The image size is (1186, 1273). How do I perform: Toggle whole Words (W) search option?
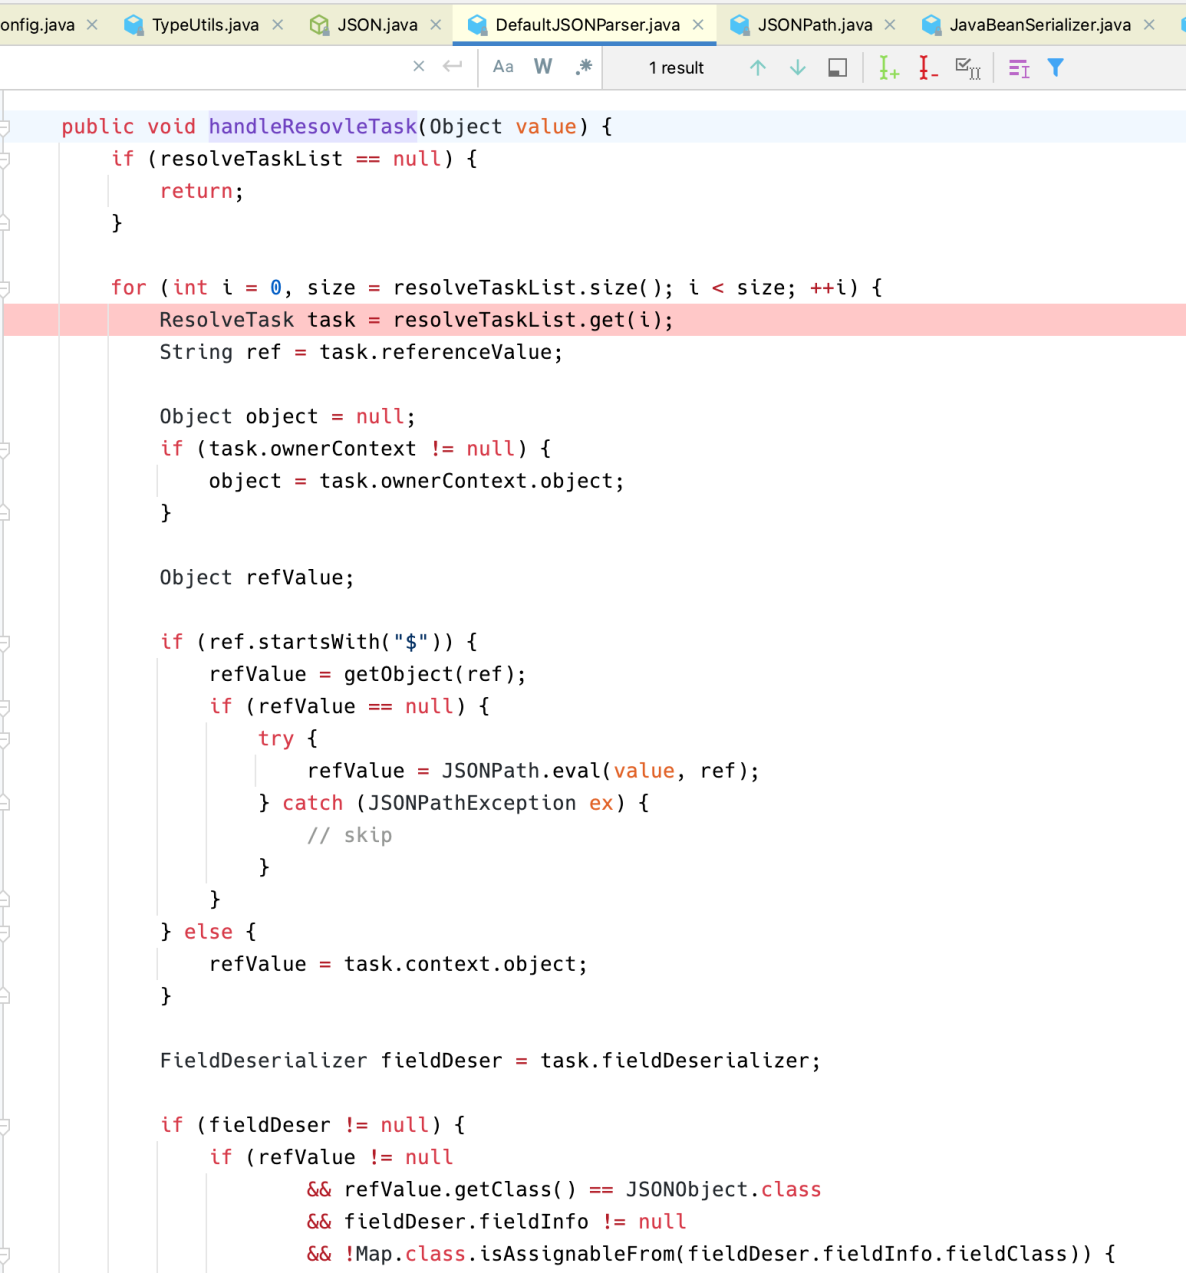pos(543,67)
